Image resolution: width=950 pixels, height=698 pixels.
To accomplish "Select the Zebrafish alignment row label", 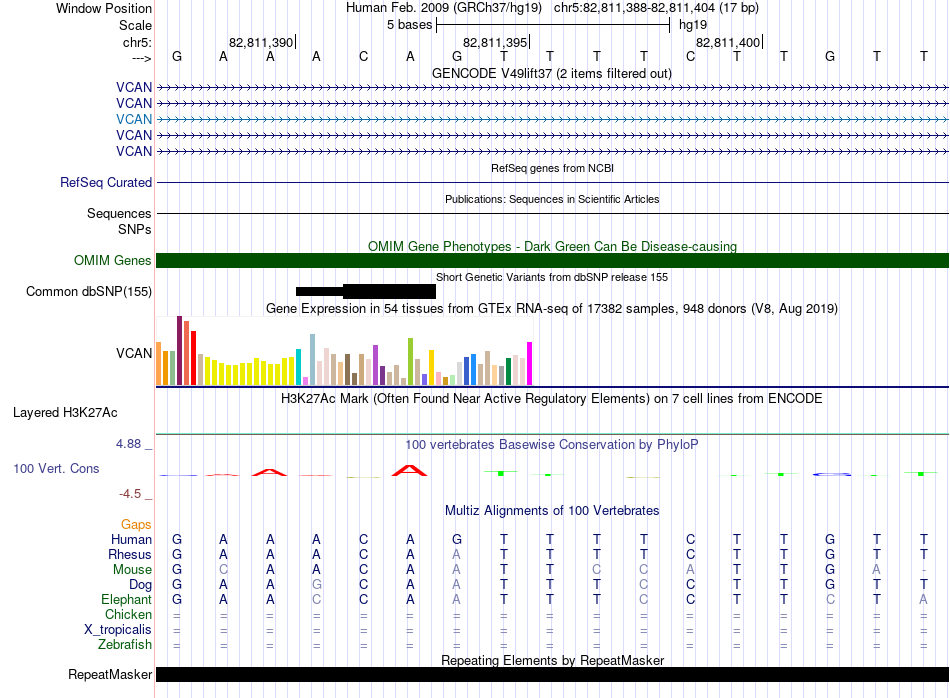I will (x=125, y=645).
